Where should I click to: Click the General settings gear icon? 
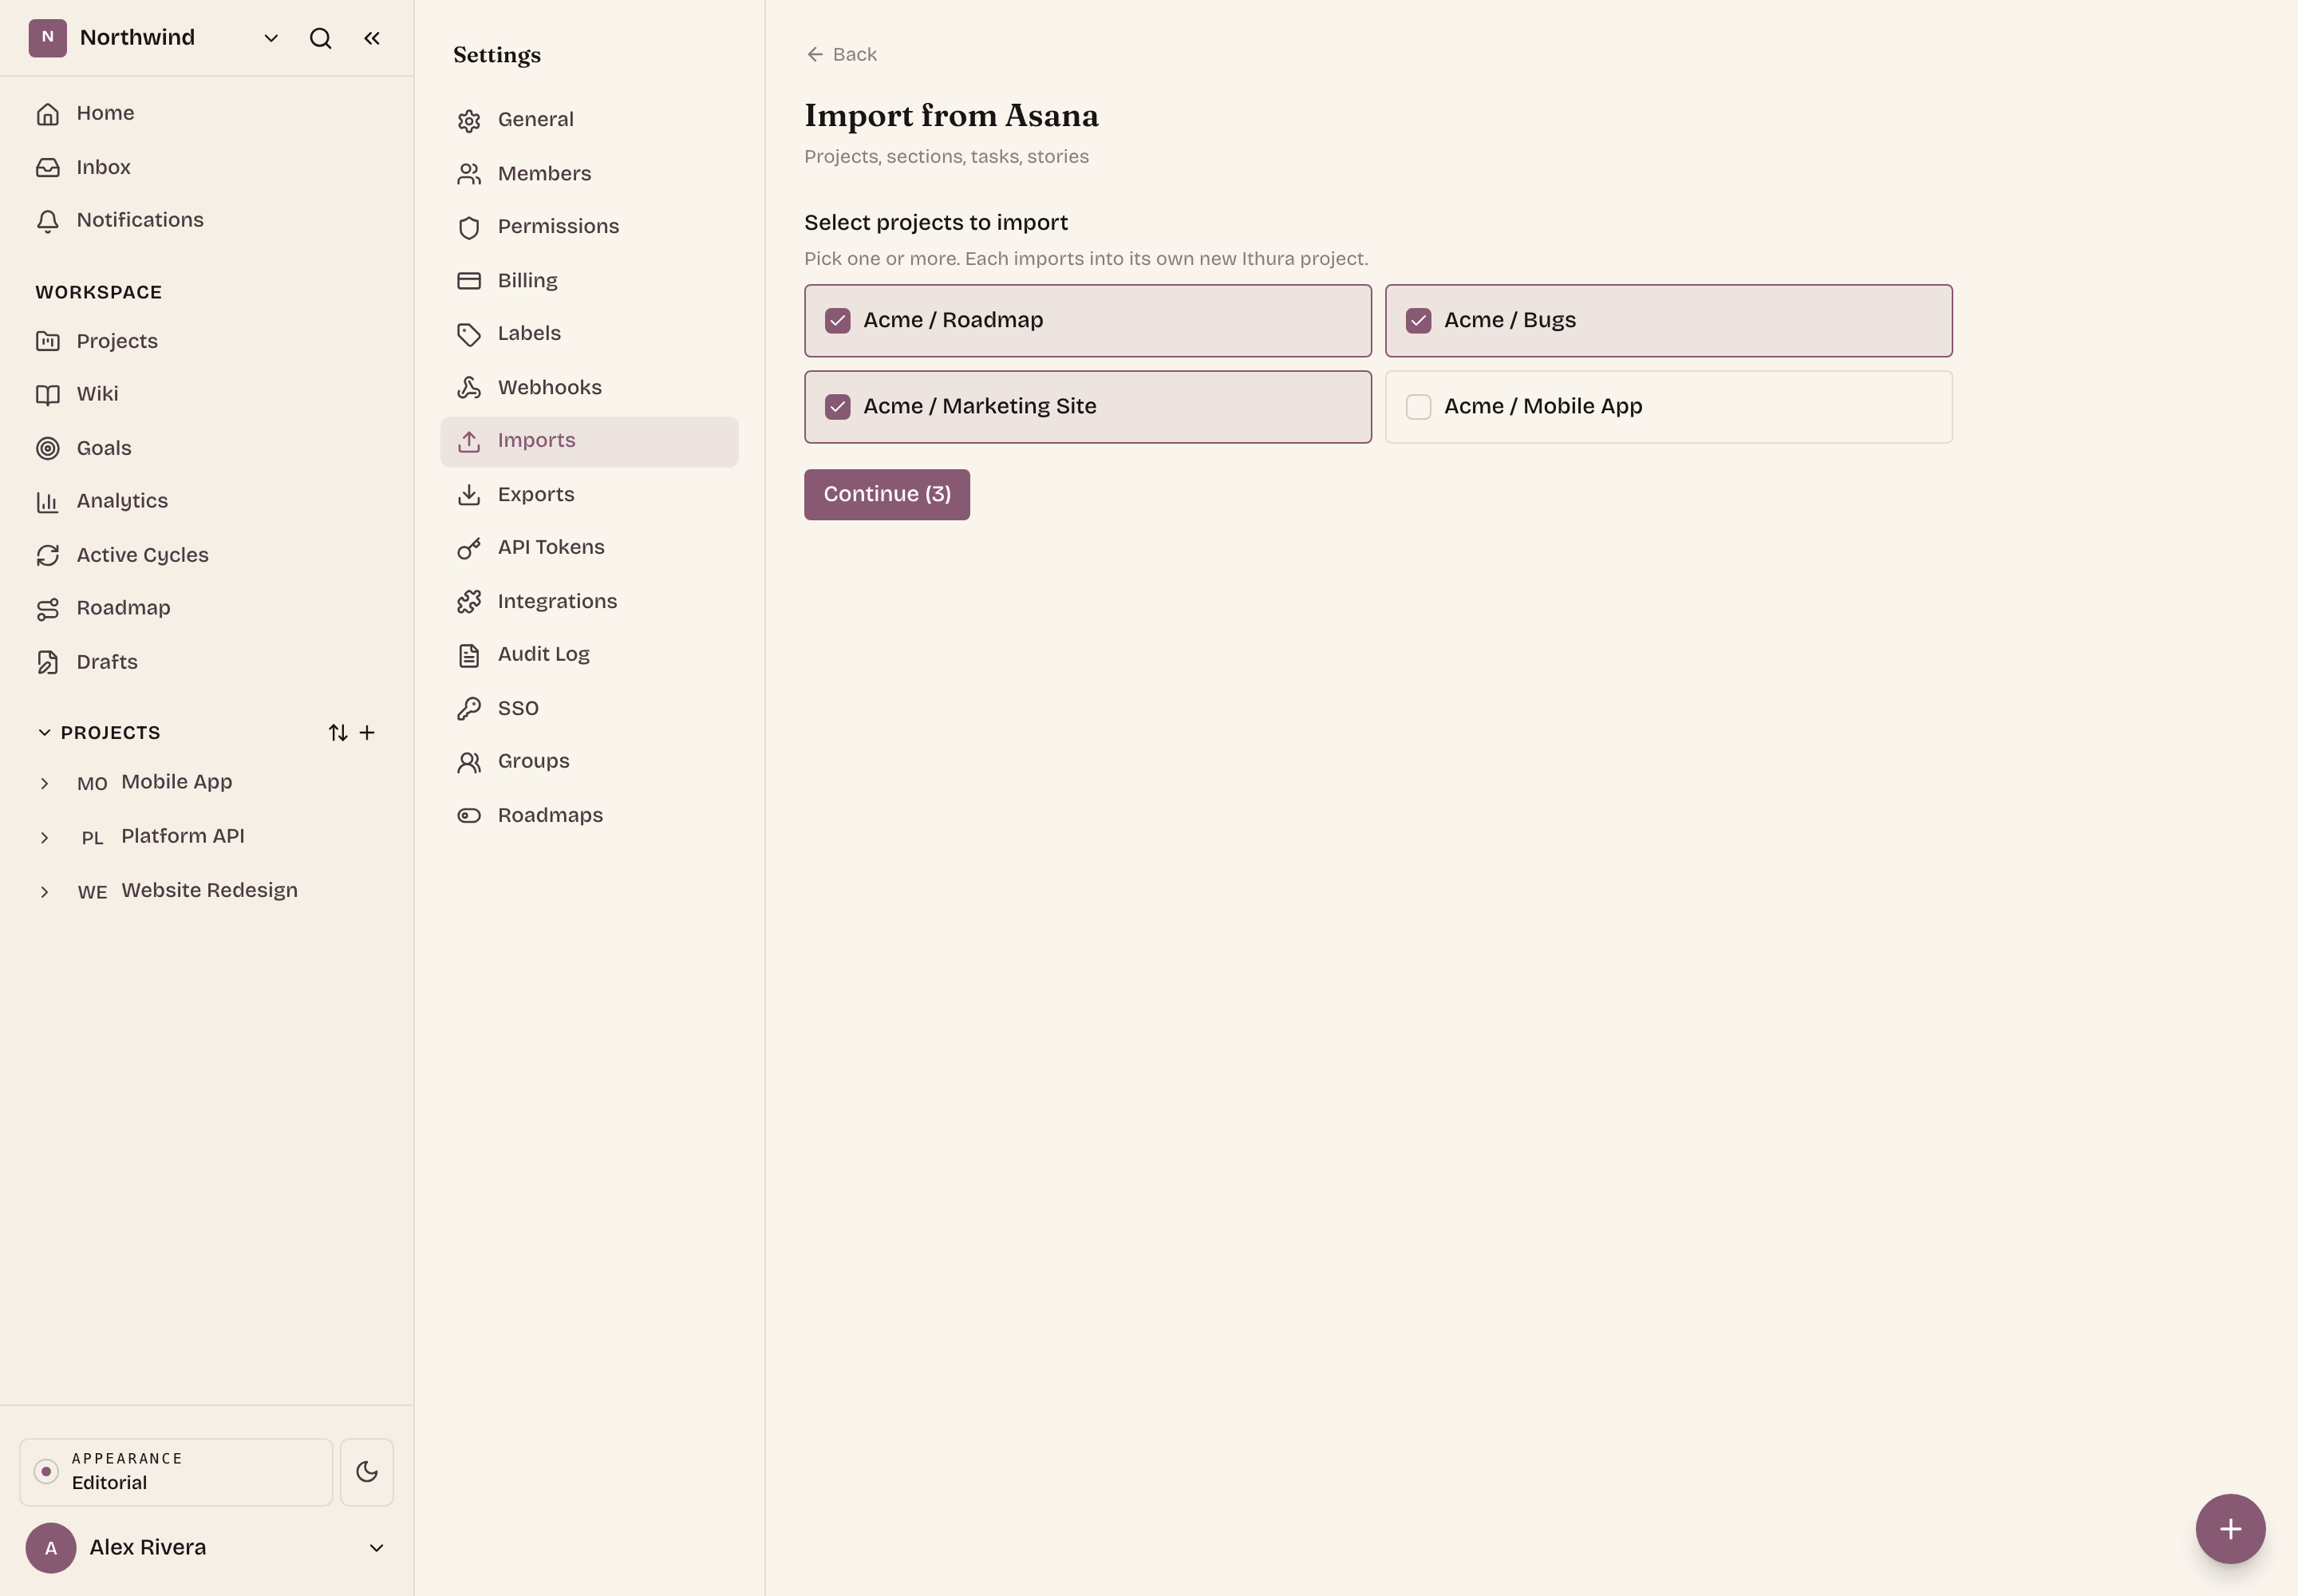pos(469,121)
